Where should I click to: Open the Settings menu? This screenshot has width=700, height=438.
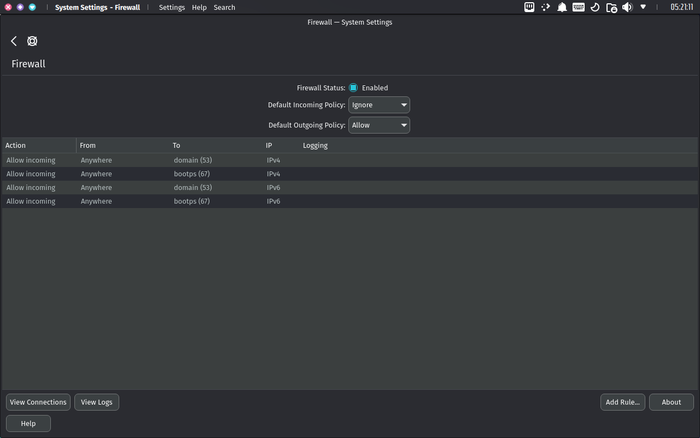click(172, 7)
